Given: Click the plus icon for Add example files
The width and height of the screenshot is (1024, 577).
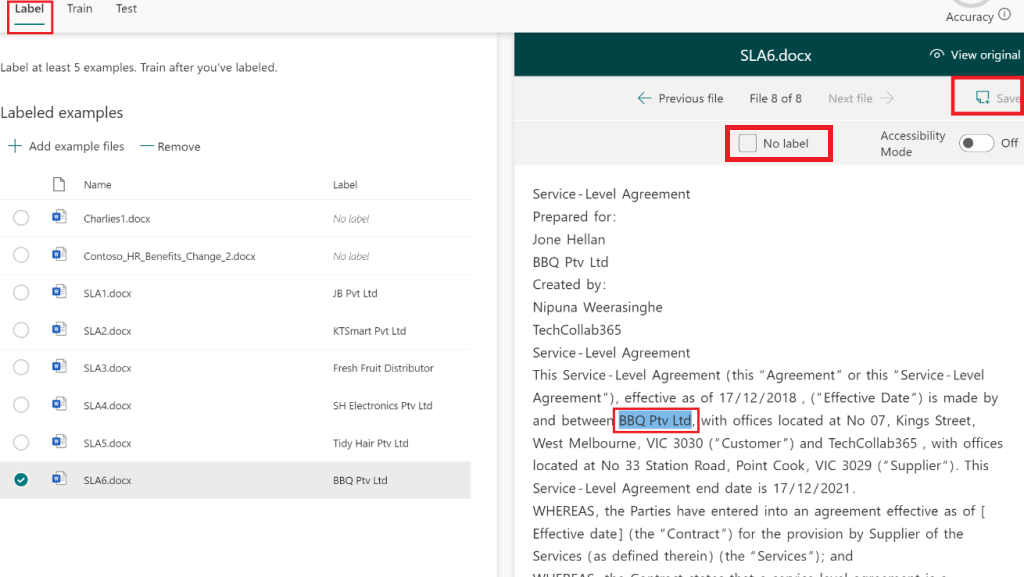Looking at the screenshot, I should tap(15, 146).
